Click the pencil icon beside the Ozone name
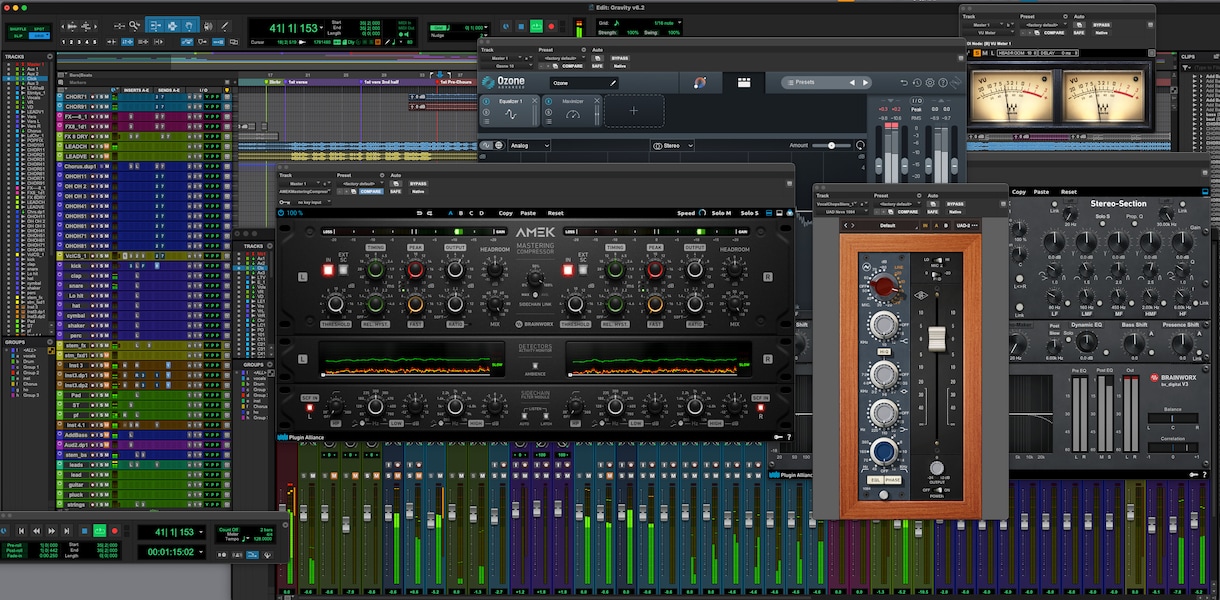The image size is (1220, 600). [613, 83]
